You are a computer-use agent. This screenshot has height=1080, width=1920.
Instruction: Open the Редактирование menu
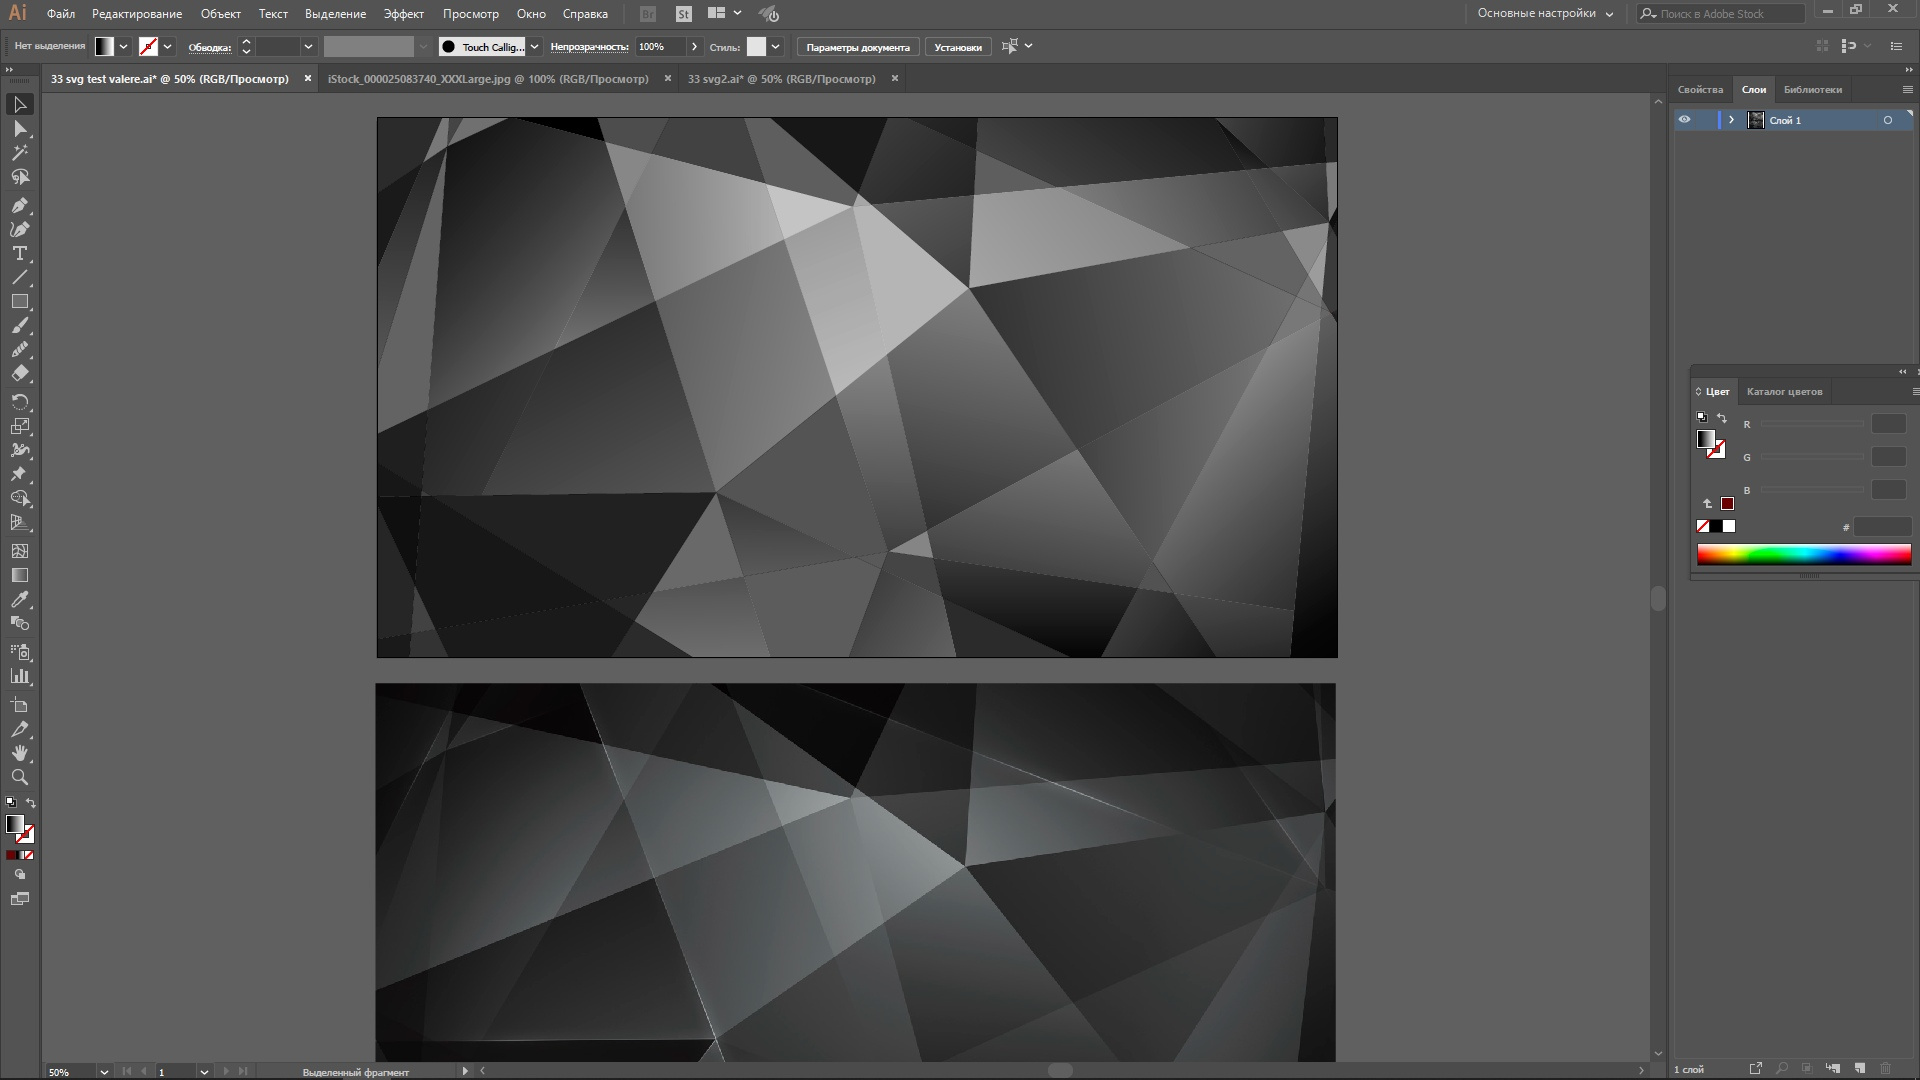click(x=137, y=14)
